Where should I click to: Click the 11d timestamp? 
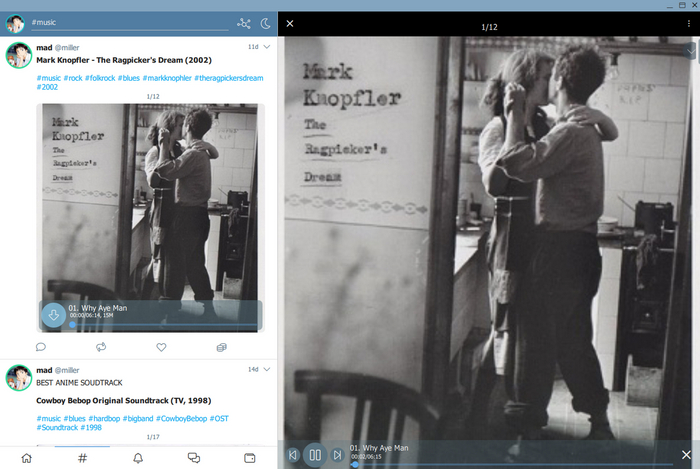tap(253, 47)
